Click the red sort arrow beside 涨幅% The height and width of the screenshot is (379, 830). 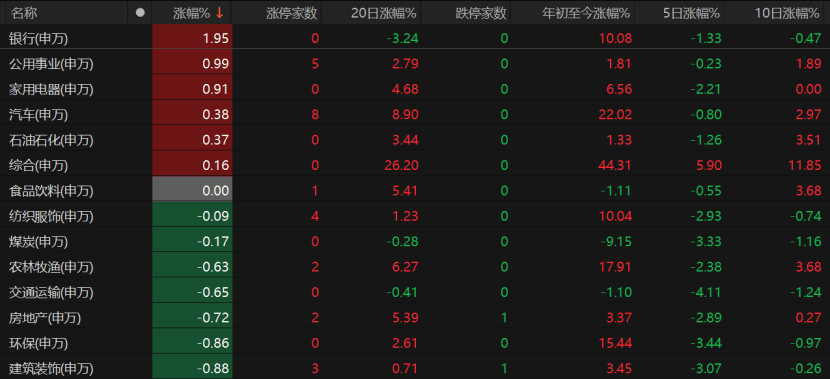coord(220,13)
